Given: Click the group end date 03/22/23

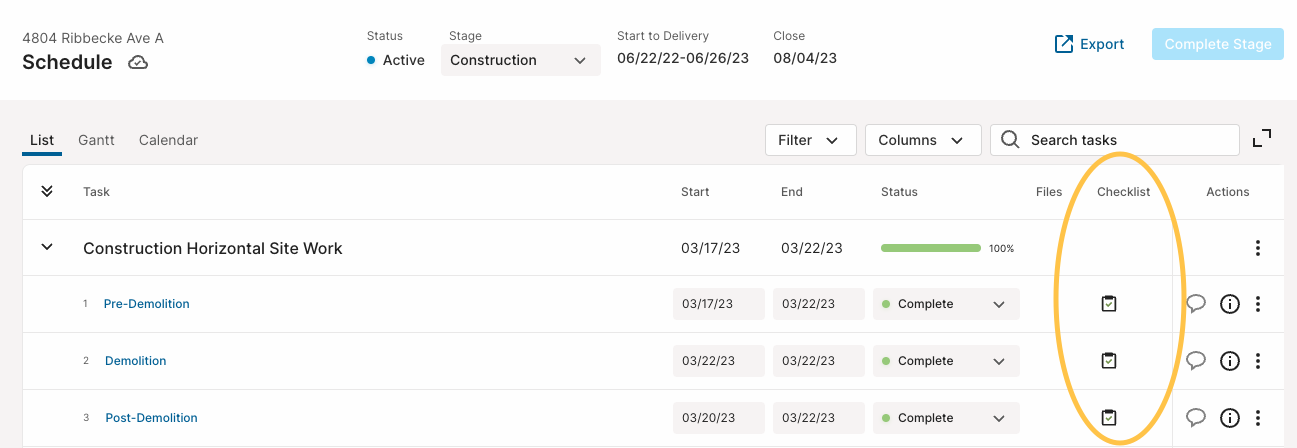Looking at the screenshot, I should point(812,248).
